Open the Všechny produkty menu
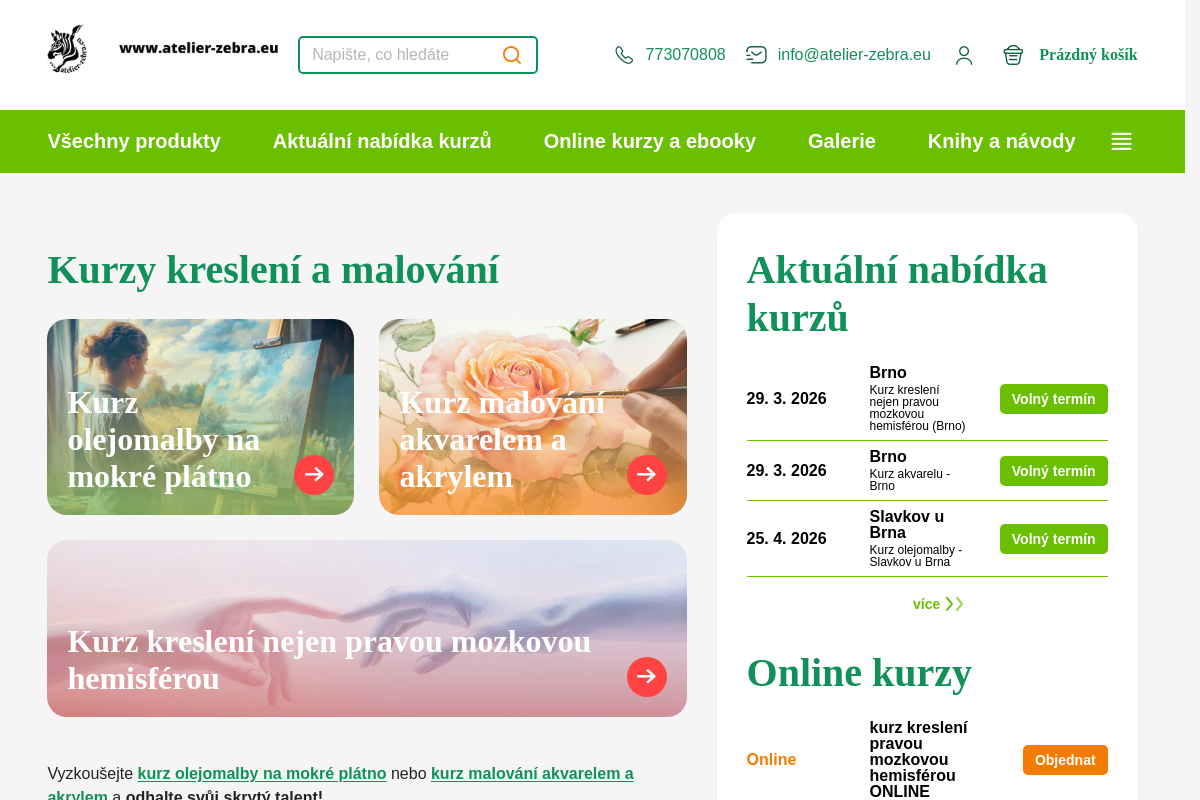Viewport: 1200px width, 800px height. coord(134,141)
